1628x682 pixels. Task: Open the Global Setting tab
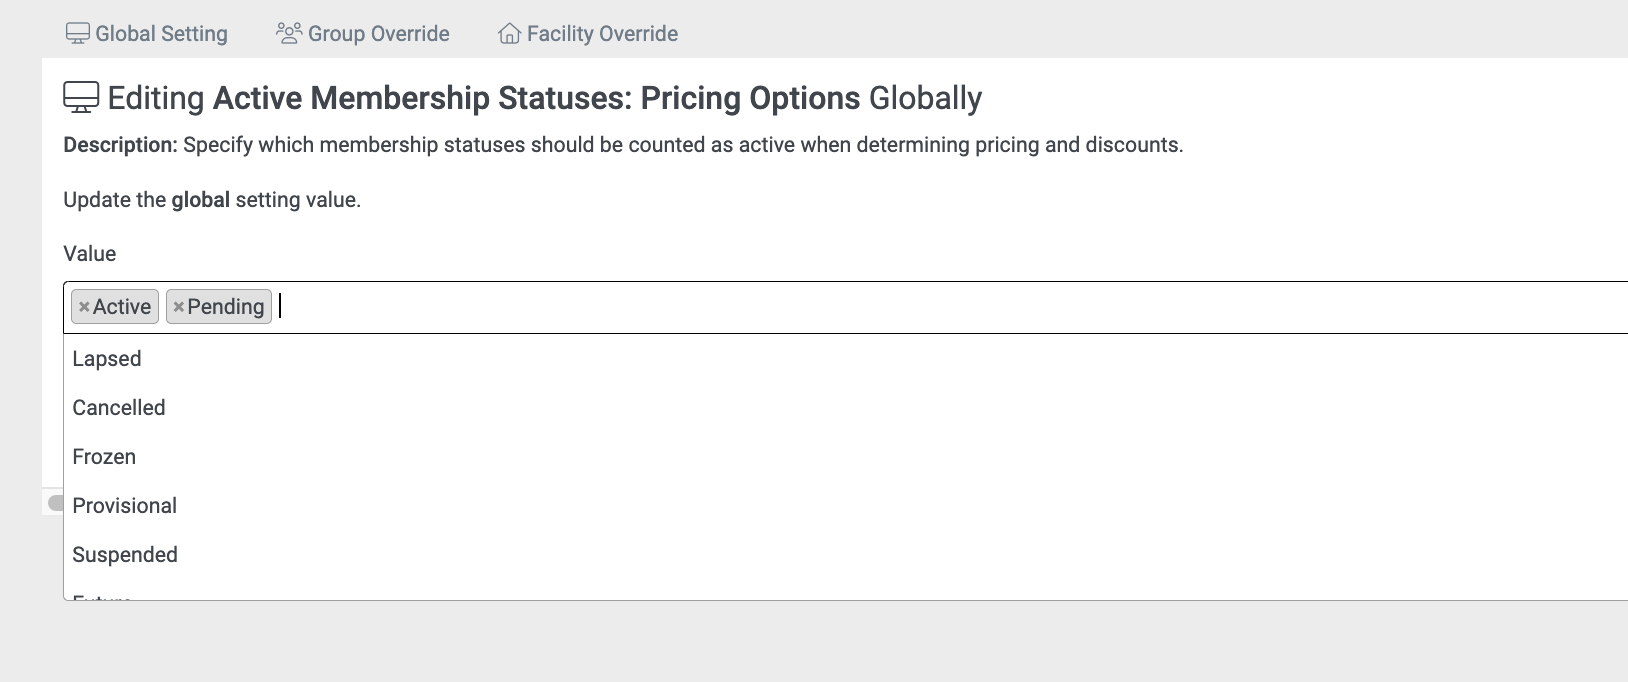147,34
